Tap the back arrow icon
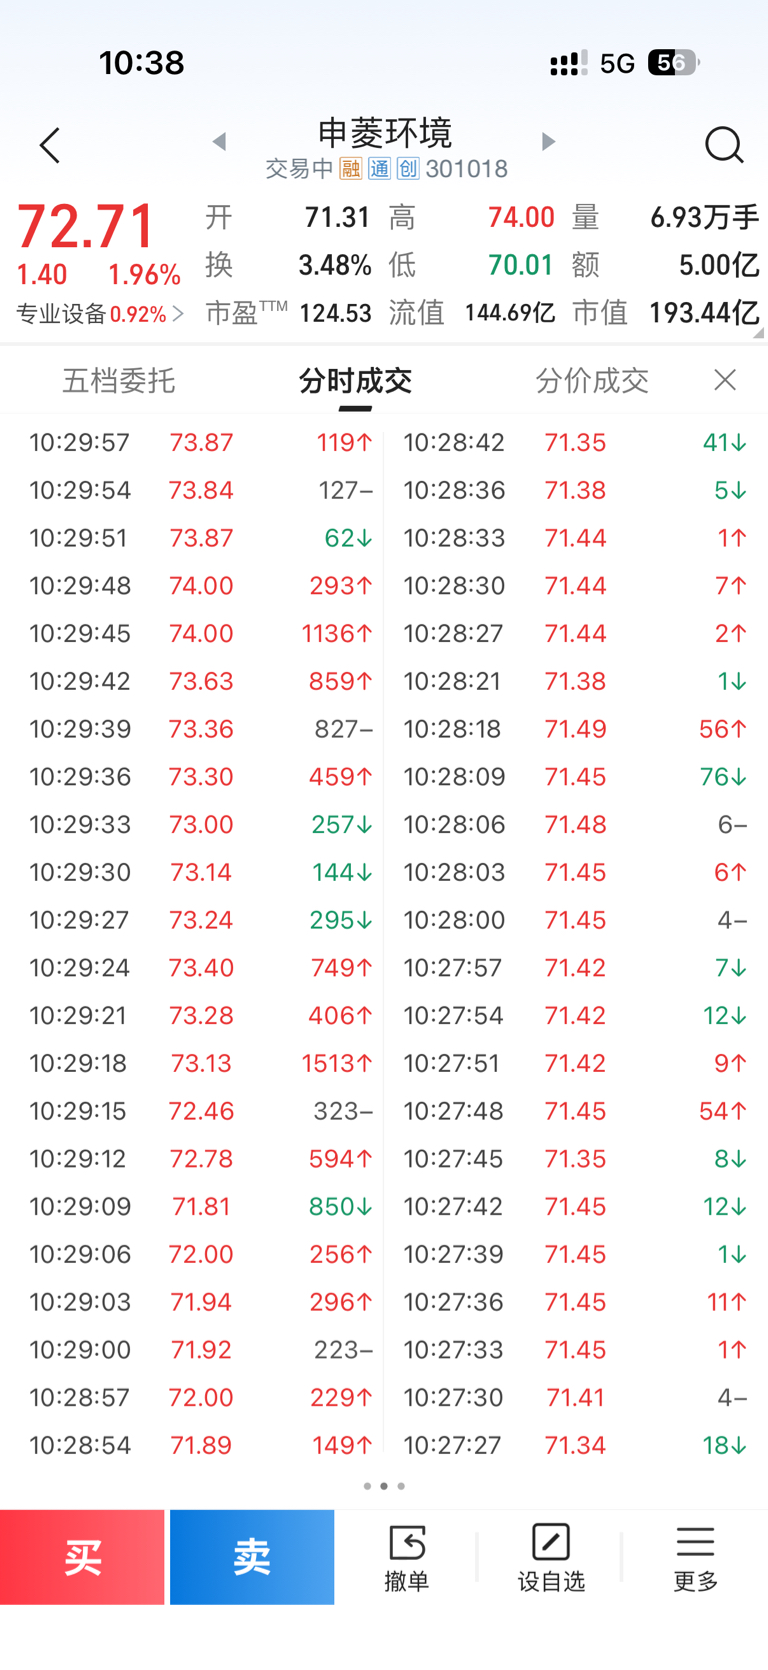768x1670 pixels. point(50,146)
